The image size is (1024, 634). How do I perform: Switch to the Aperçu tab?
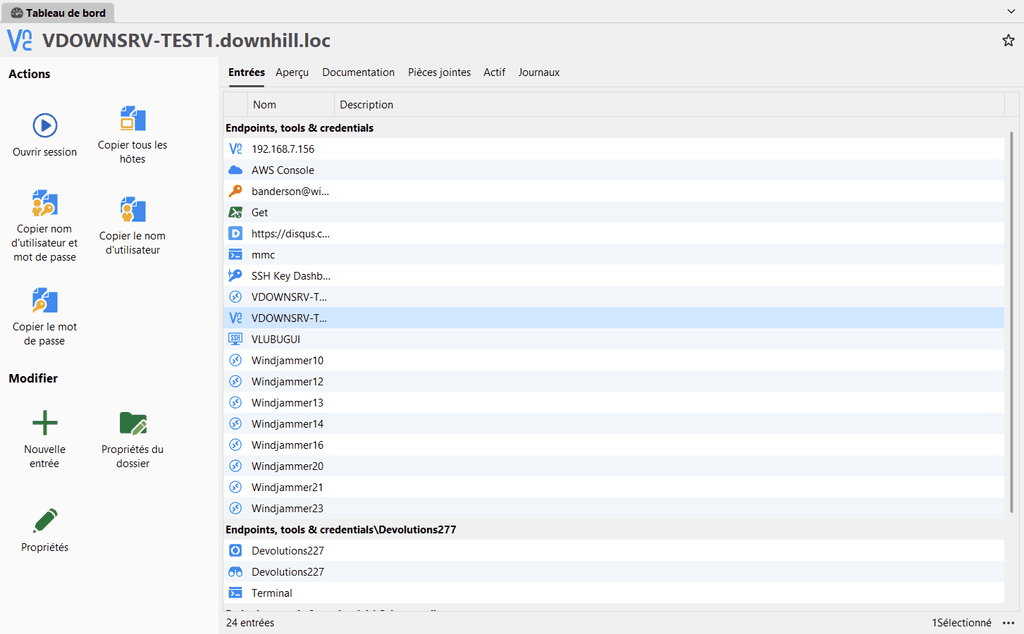click(292, 73)
